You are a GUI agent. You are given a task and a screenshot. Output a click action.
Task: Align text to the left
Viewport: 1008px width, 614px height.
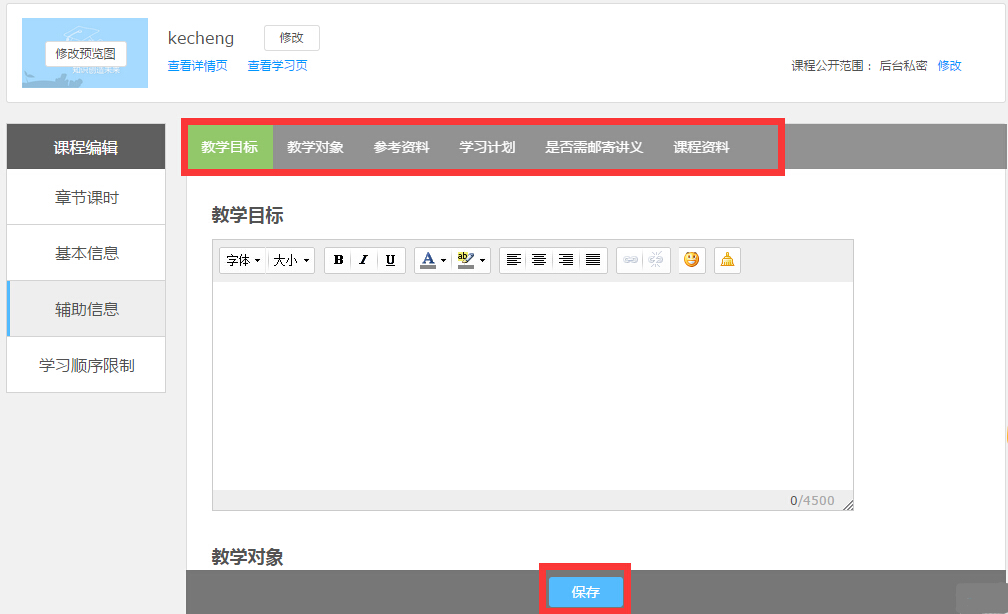[x=513, y=260]
